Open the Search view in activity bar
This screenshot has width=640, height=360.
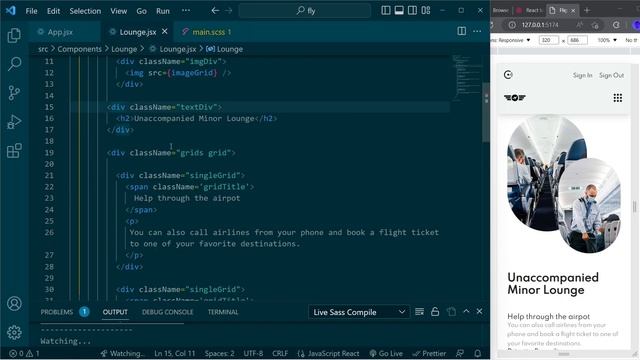click(x=14, y=64)
